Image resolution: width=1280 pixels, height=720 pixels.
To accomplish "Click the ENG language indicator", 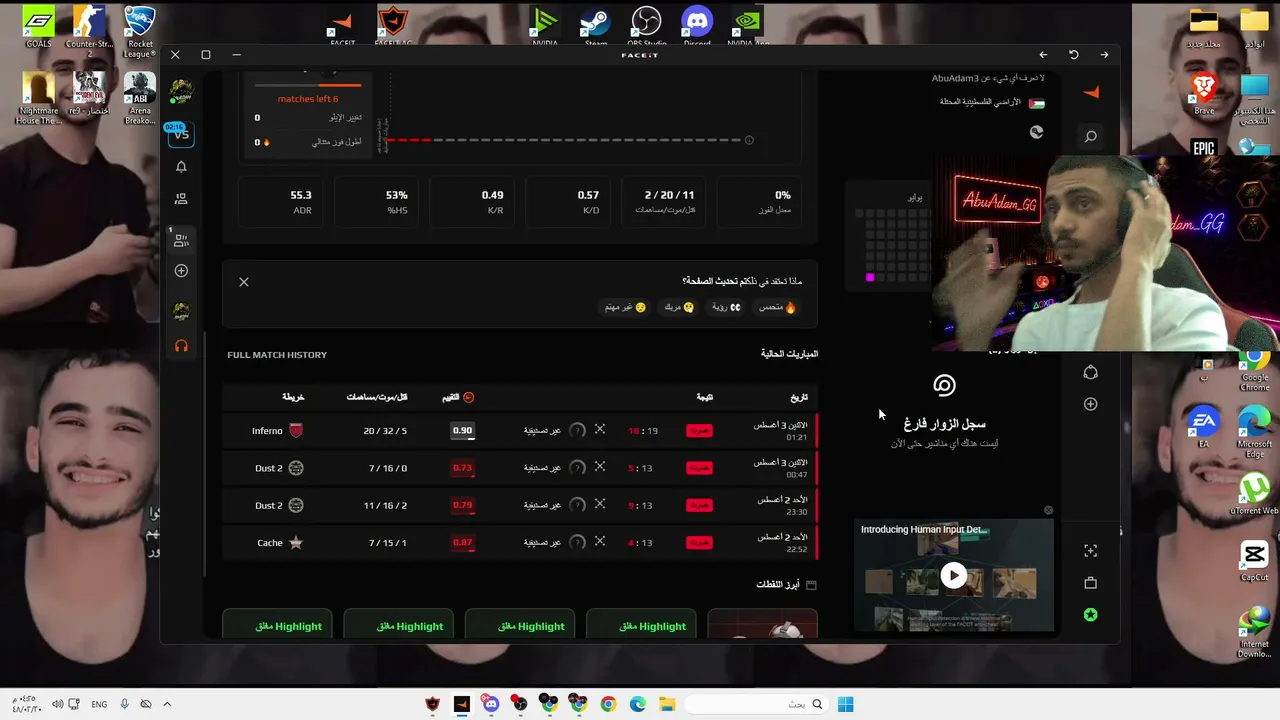I will coord(99,704).
